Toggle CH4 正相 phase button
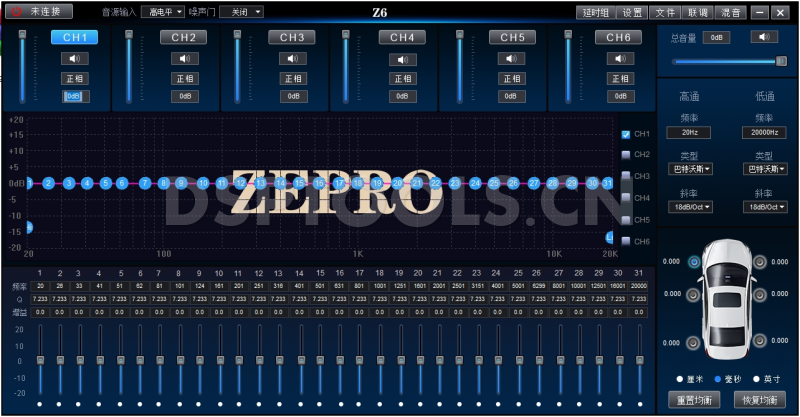Image resolution: width=800 pixels, height=417 pixels. pos(403,79)
